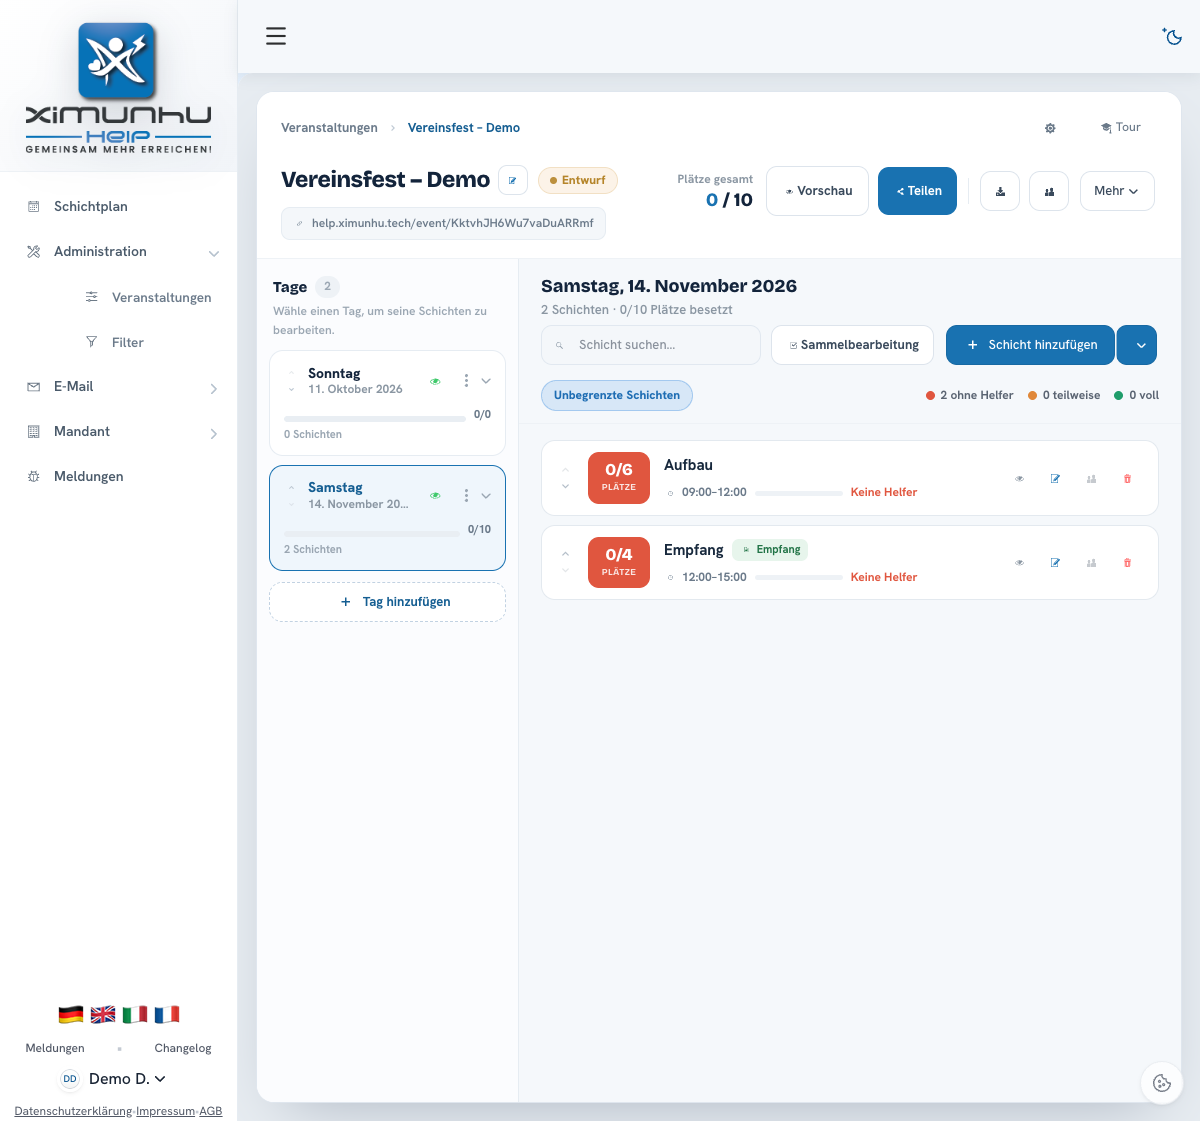Click Schicht hinzufügen button
Screen dimensions: 1200x1121
1030,345
